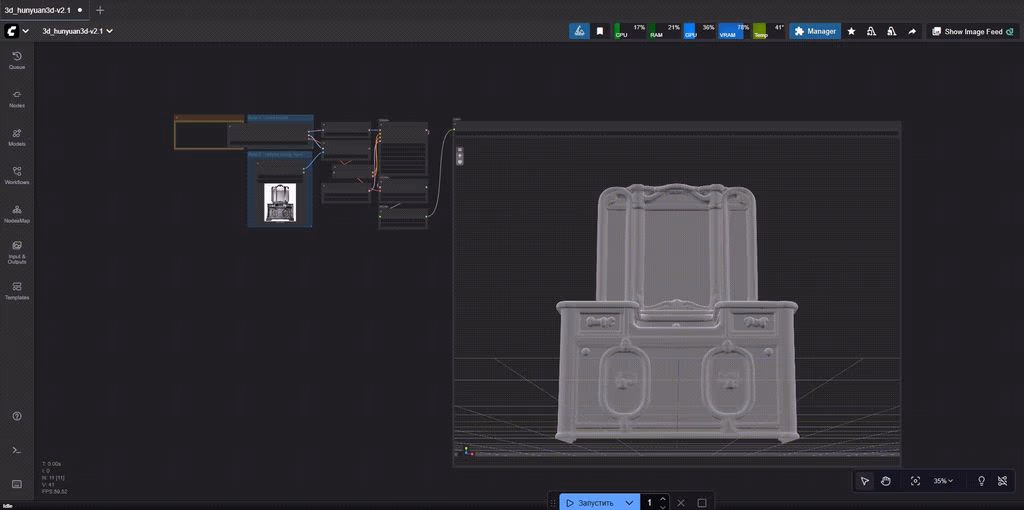Toggle the hand pan mode
1024x510 pixels.
886,481
